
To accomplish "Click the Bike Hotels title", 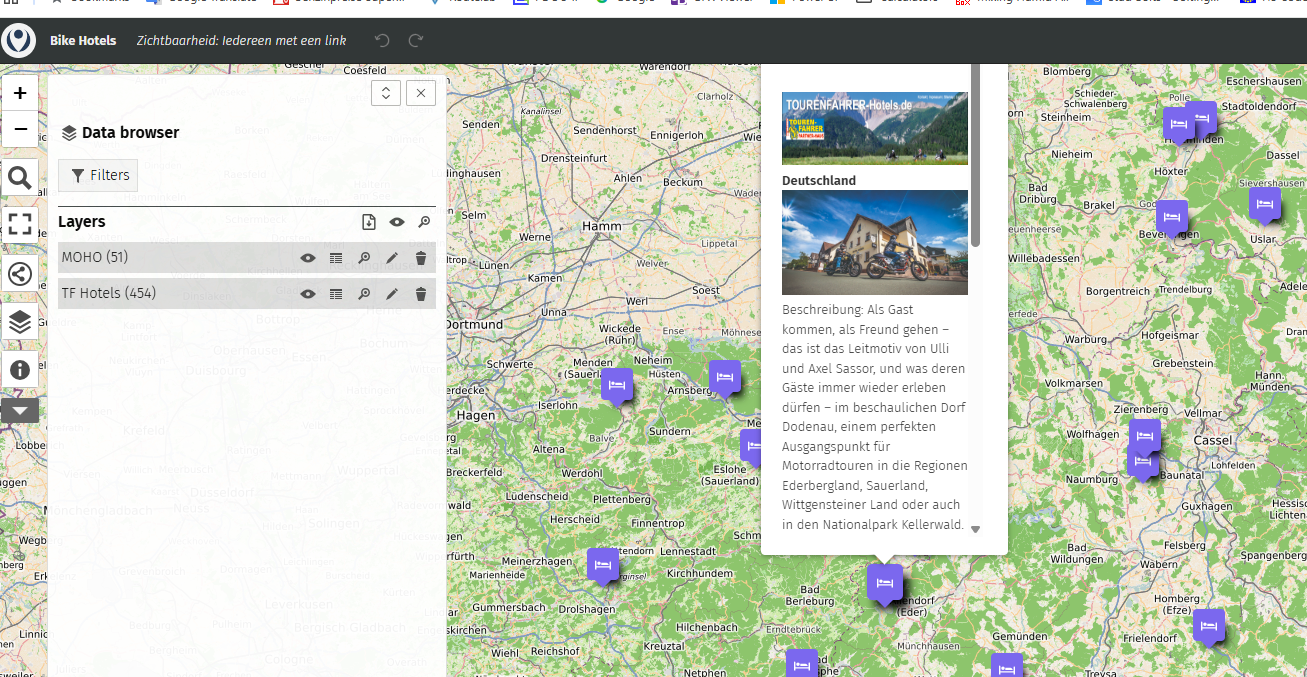I will coord(84,40).
